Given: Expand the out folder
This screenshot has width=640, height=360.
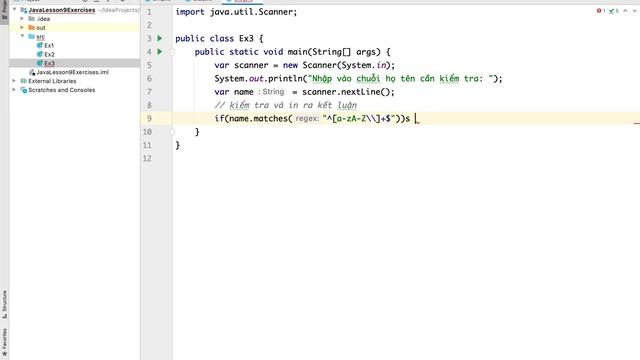Looking at the screenshot, I should click(x=22, y=27).
